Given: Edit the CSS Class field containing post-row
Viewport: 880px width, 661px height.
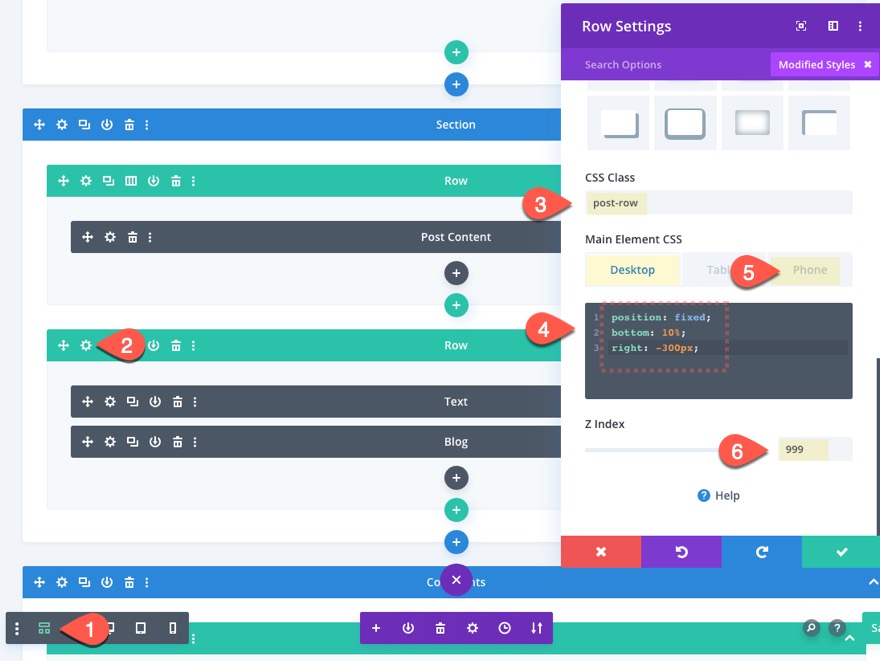Looking at the screenshot, I should click(x=718, y=203).
